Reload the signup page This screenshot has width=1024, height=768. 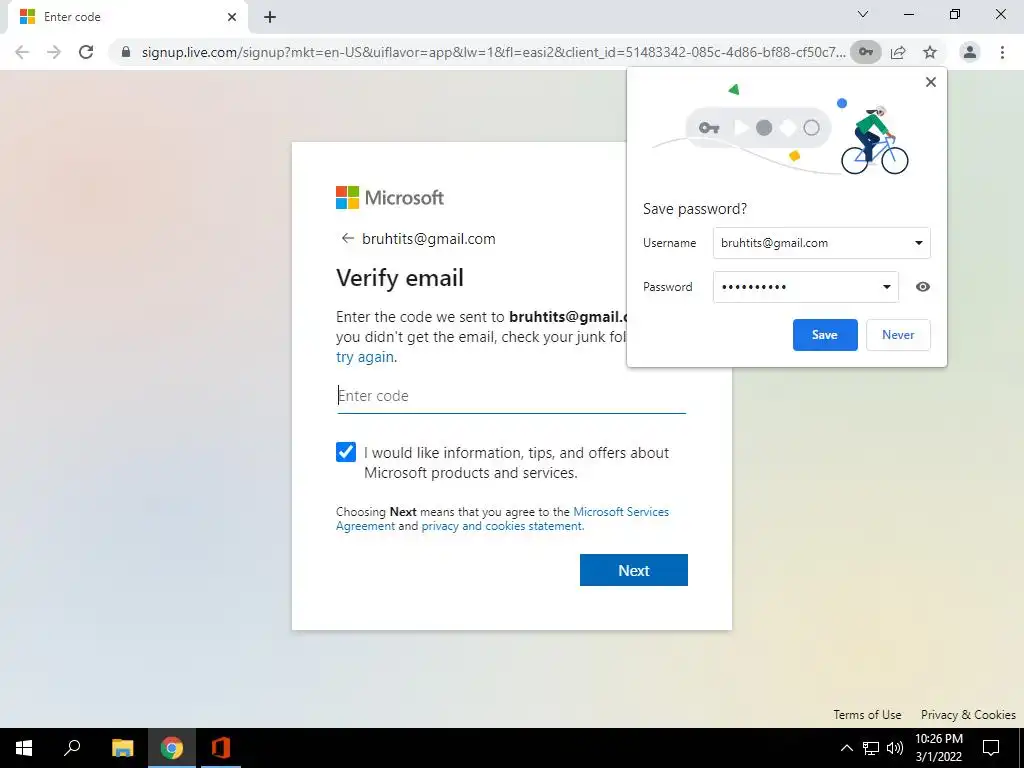86,52
